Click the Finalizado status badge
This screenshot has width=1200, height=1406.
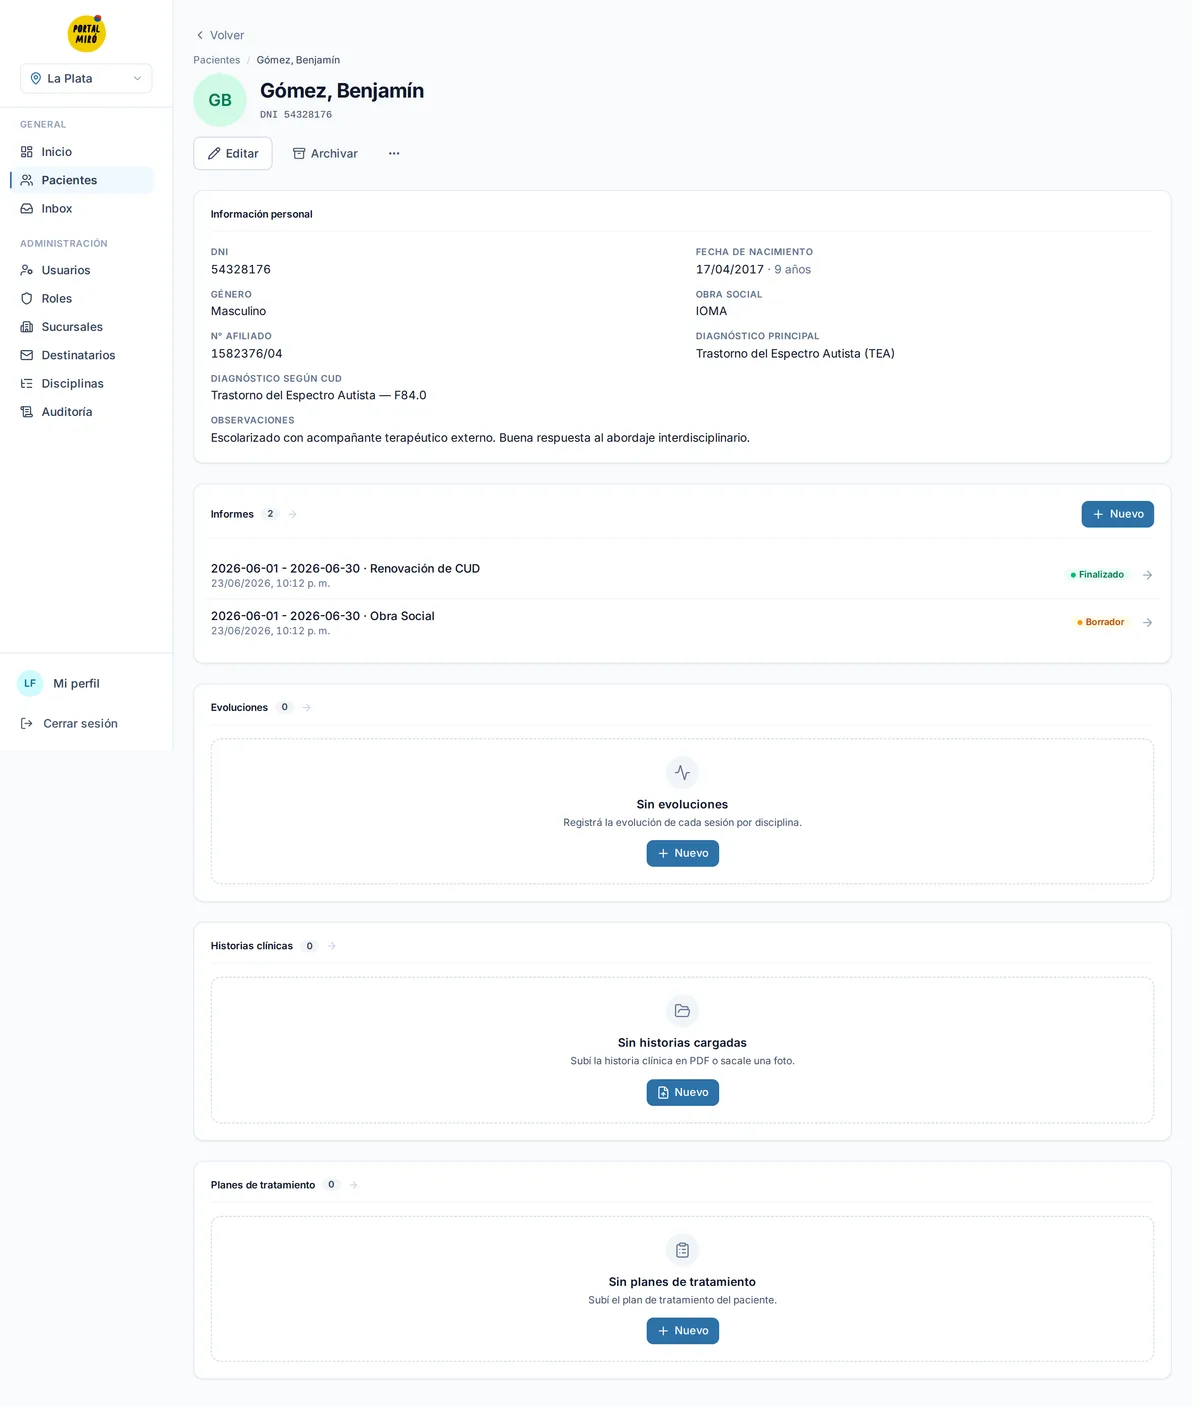coord(1097,575)
